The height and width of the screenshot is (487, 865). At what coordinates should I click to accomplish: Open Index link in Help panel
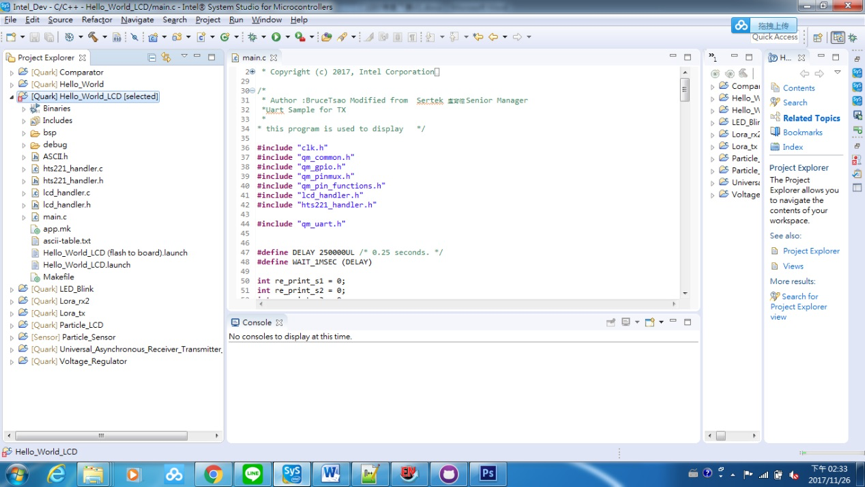pos(792,147)
